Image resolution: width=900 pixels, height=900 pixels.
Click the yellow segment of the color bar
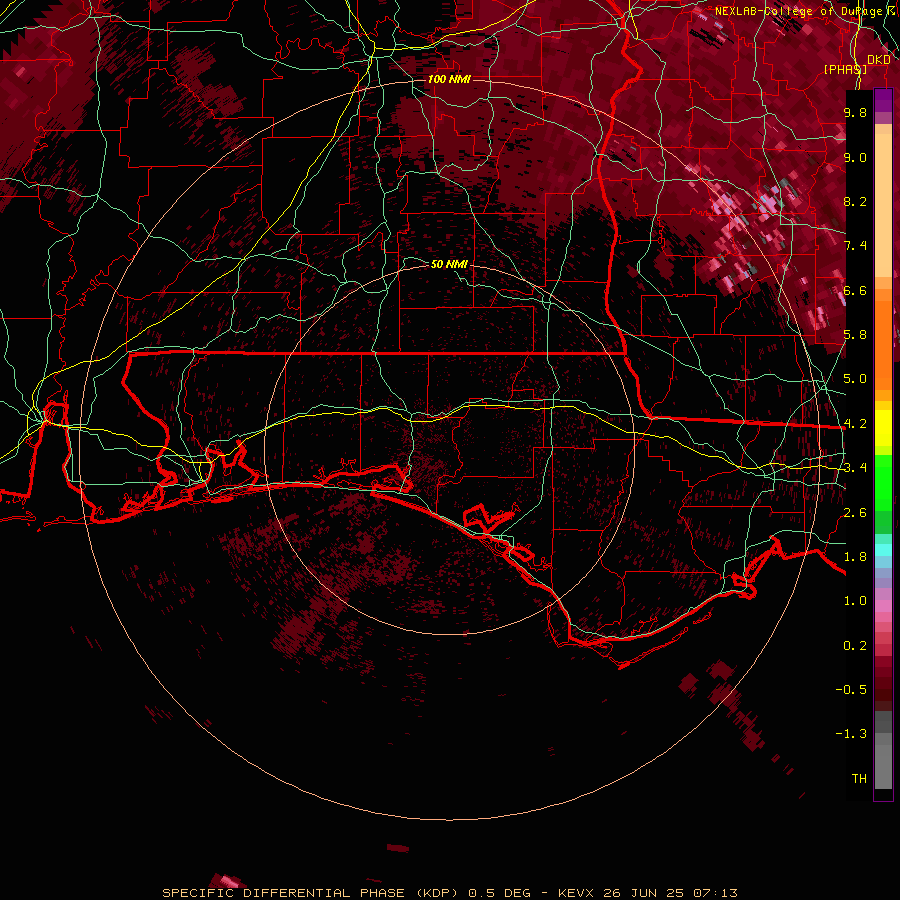point(883,428)
